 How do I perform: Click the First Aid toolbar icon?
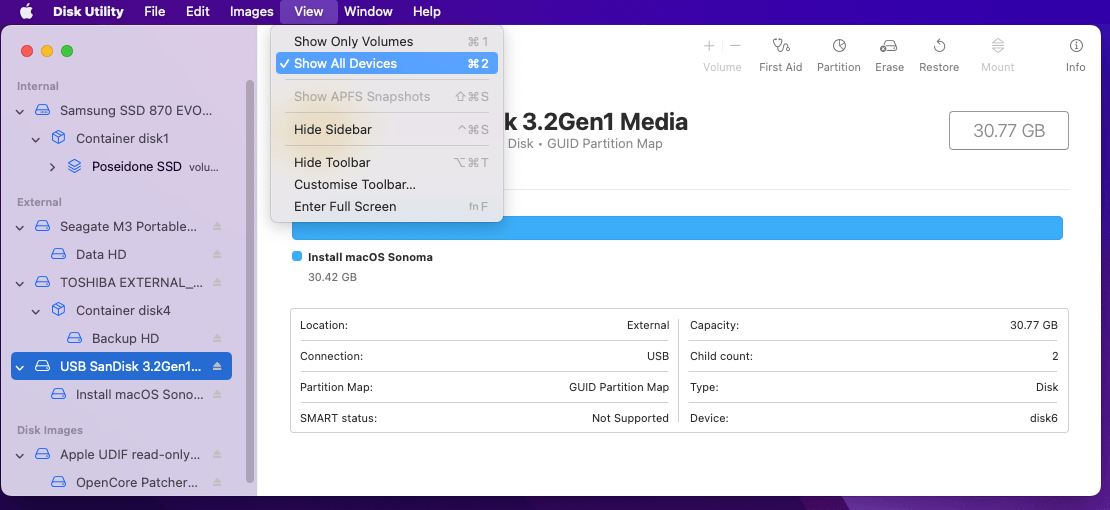tap(780, 47)
